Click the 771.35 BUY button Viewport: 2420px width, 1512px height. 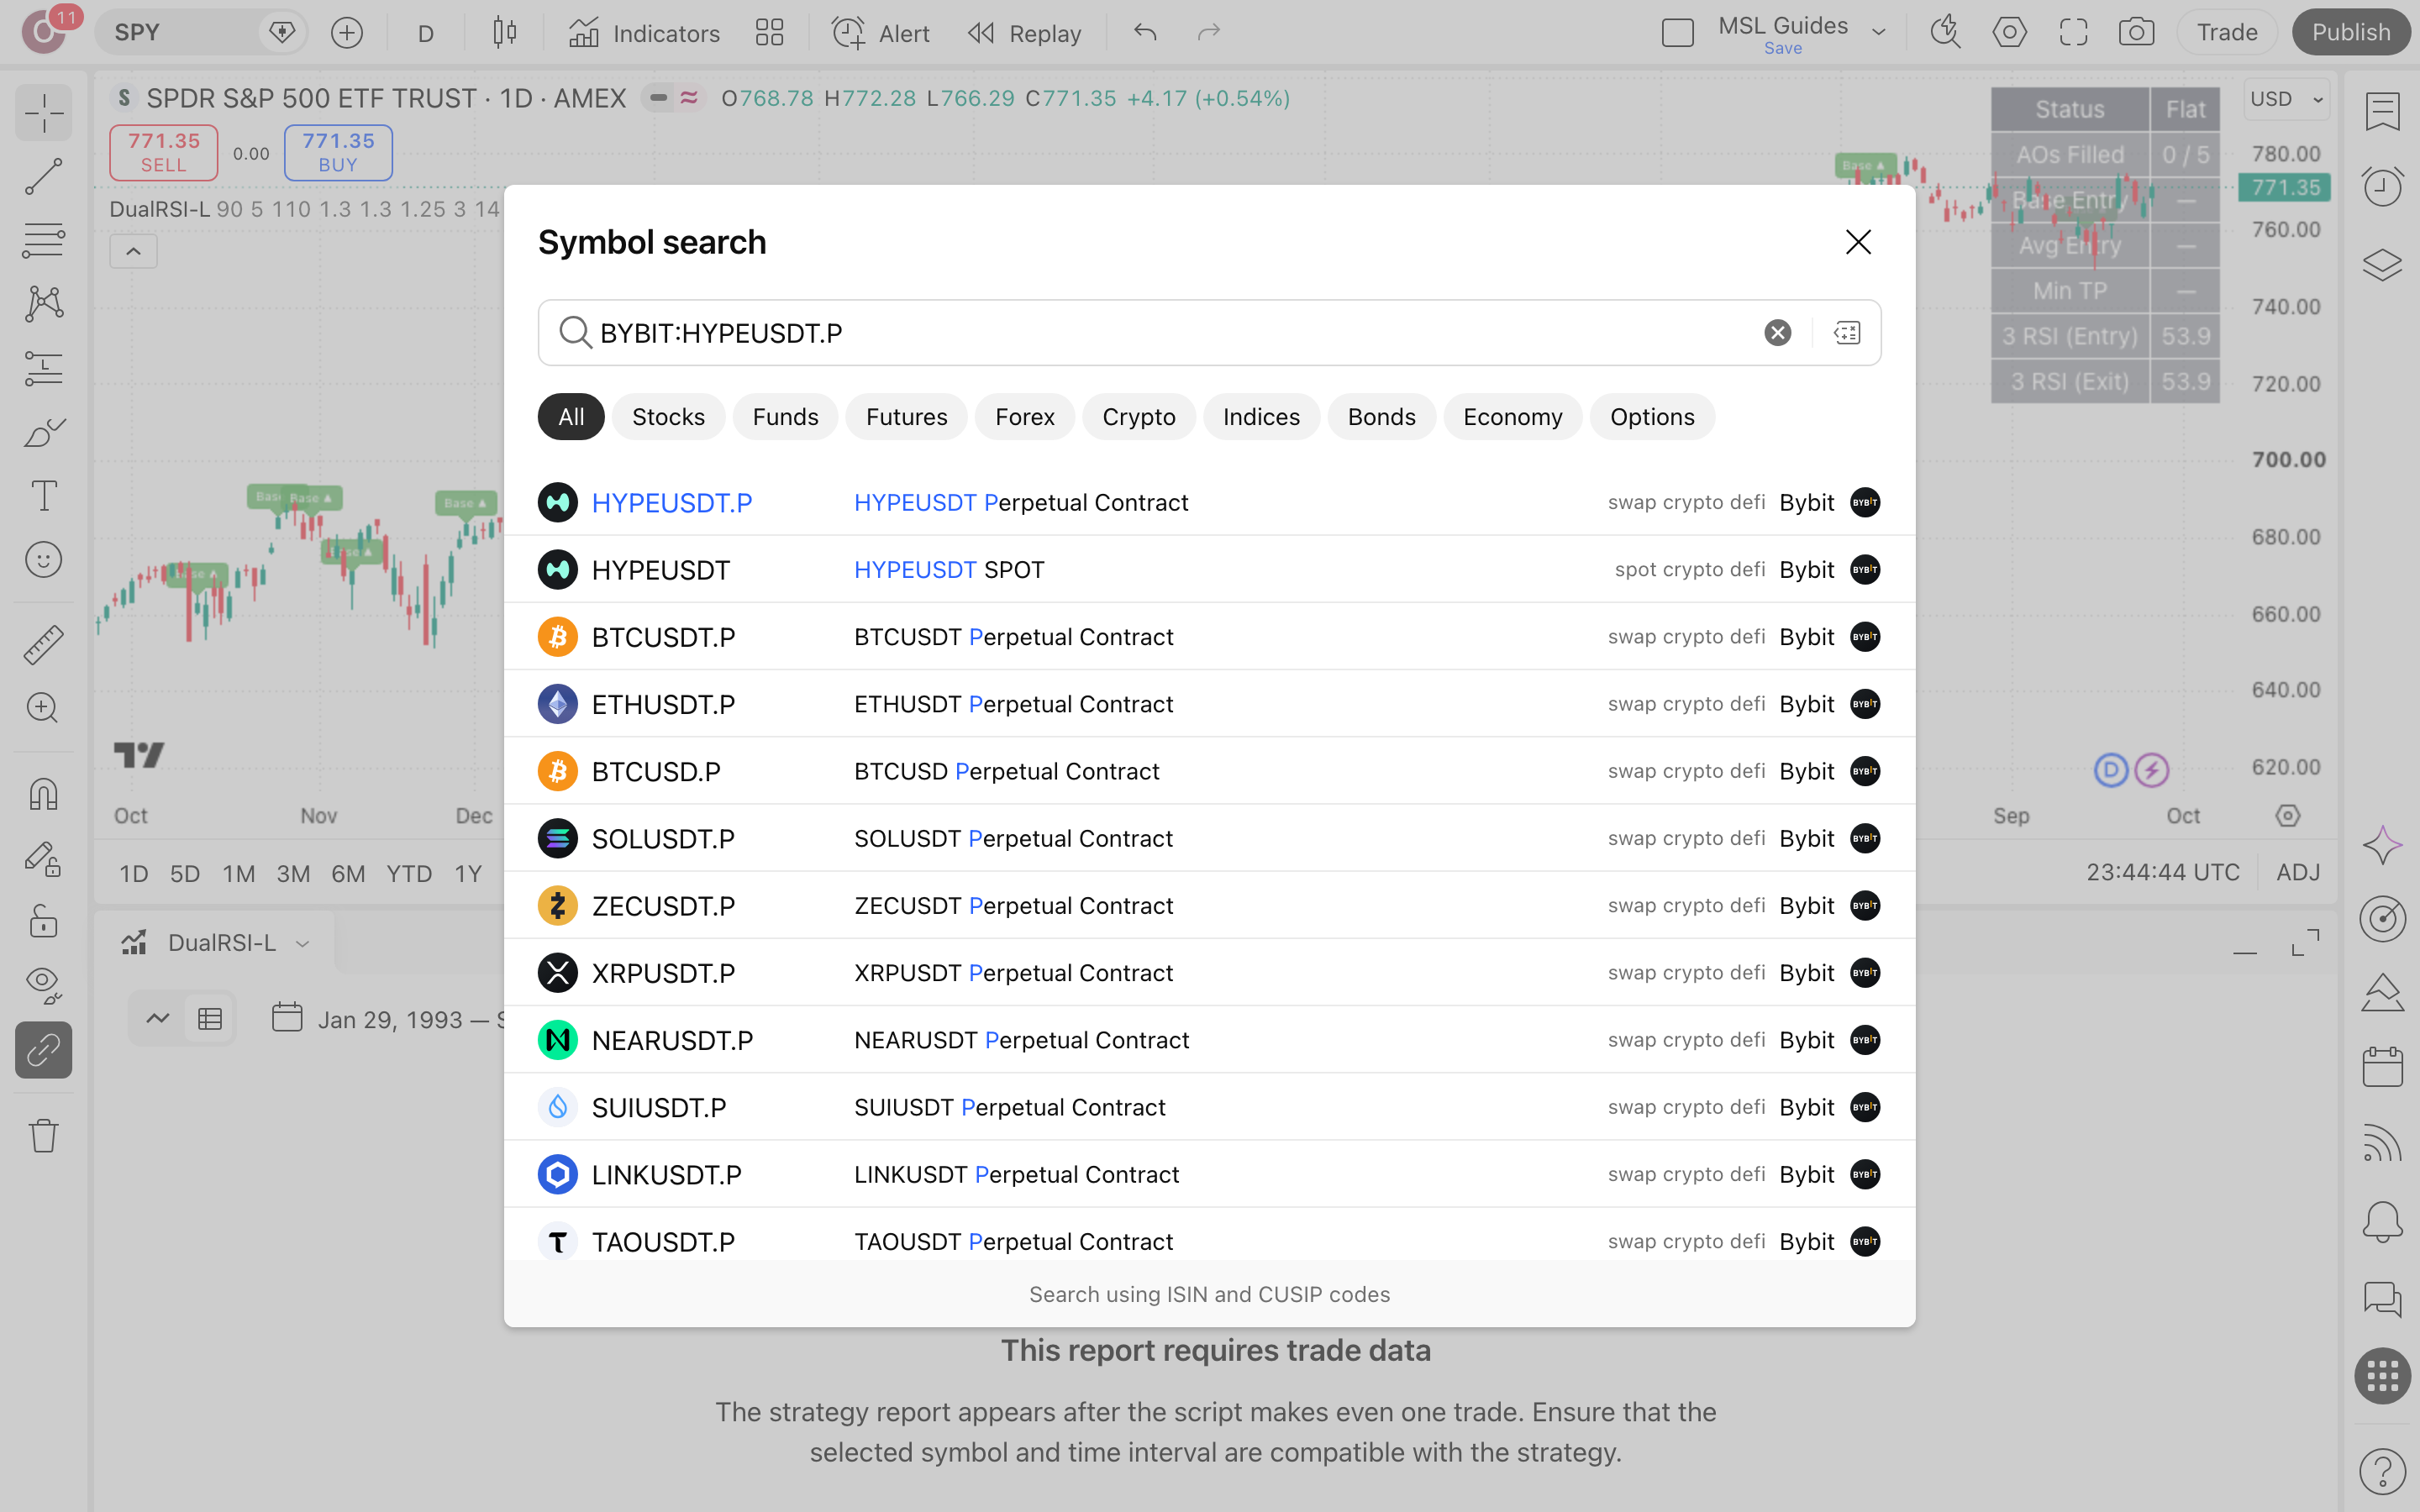338,153
